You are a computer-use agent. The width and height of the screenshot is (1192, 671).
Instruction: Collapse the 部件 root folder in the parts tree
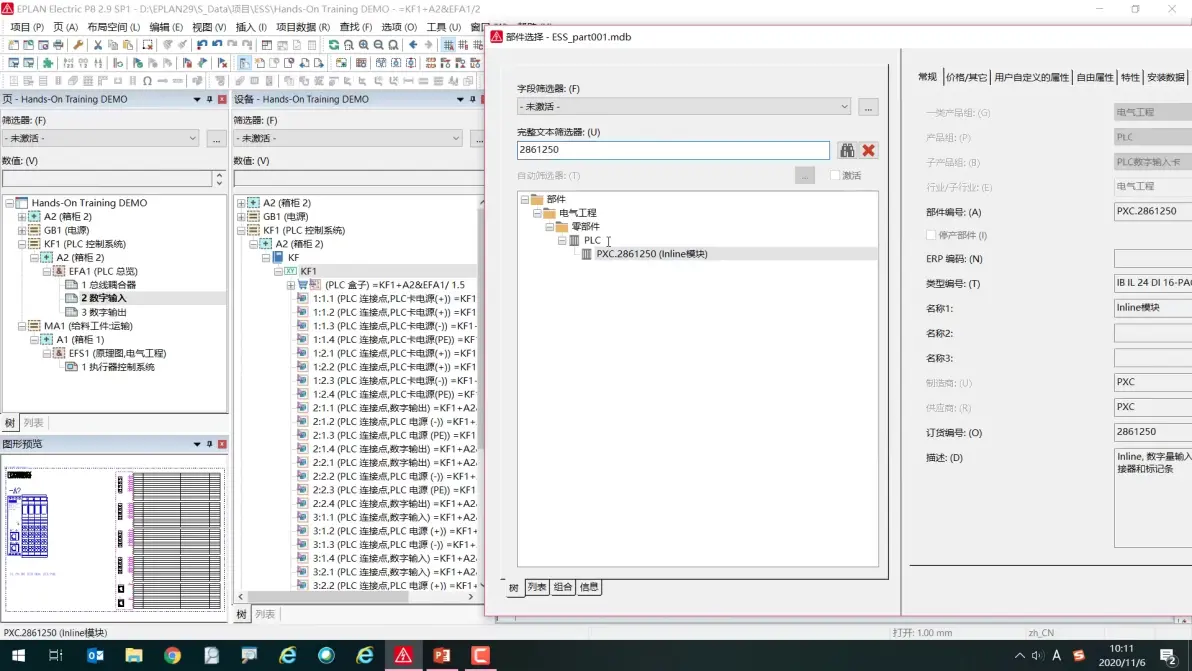tap(525, 199)
